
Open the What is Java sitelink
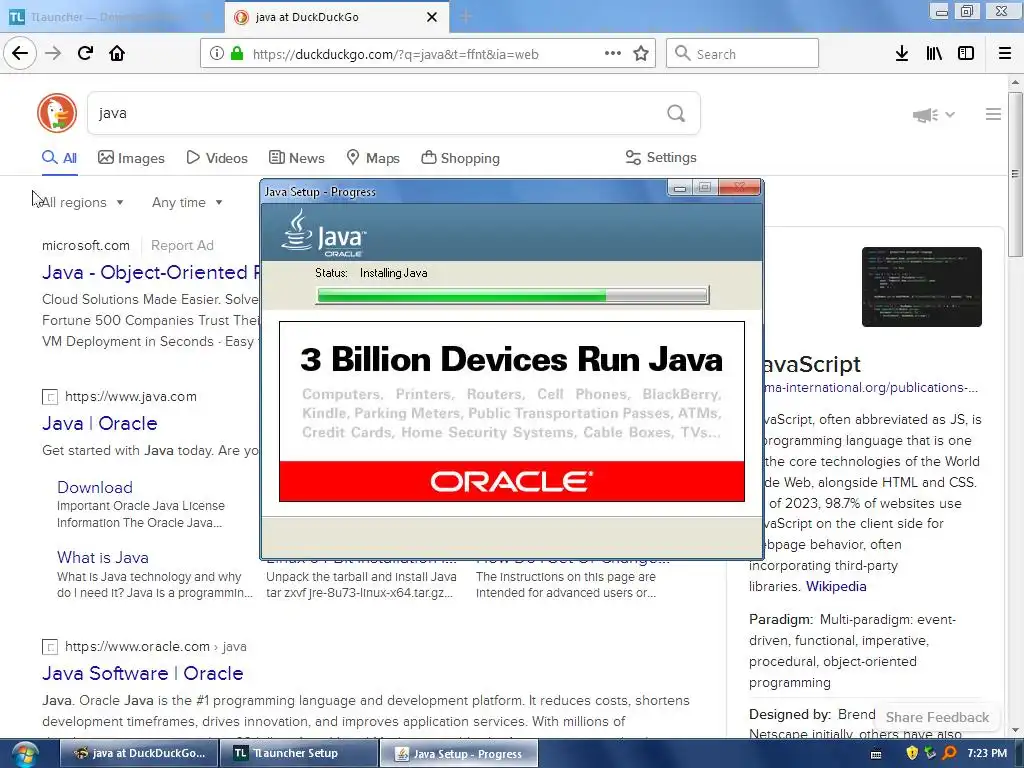pyautogui.click(x=103, y=558)
